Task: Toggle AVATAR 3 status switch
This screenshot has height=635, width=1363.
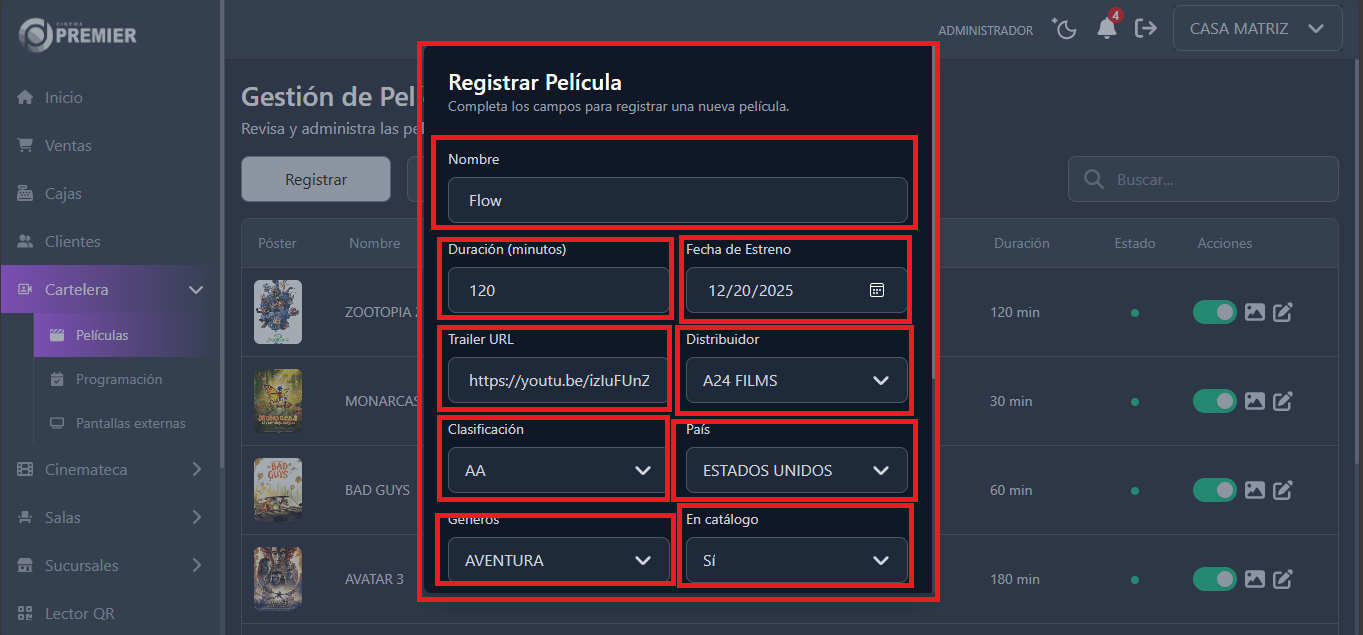Action: [1215, 580]
